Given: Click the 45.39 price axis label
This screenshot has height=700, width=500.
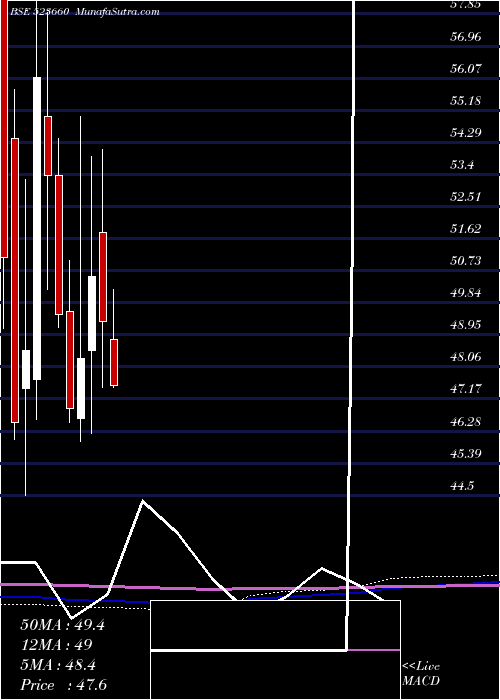Looking at the screenshot, I should [466, 453].
